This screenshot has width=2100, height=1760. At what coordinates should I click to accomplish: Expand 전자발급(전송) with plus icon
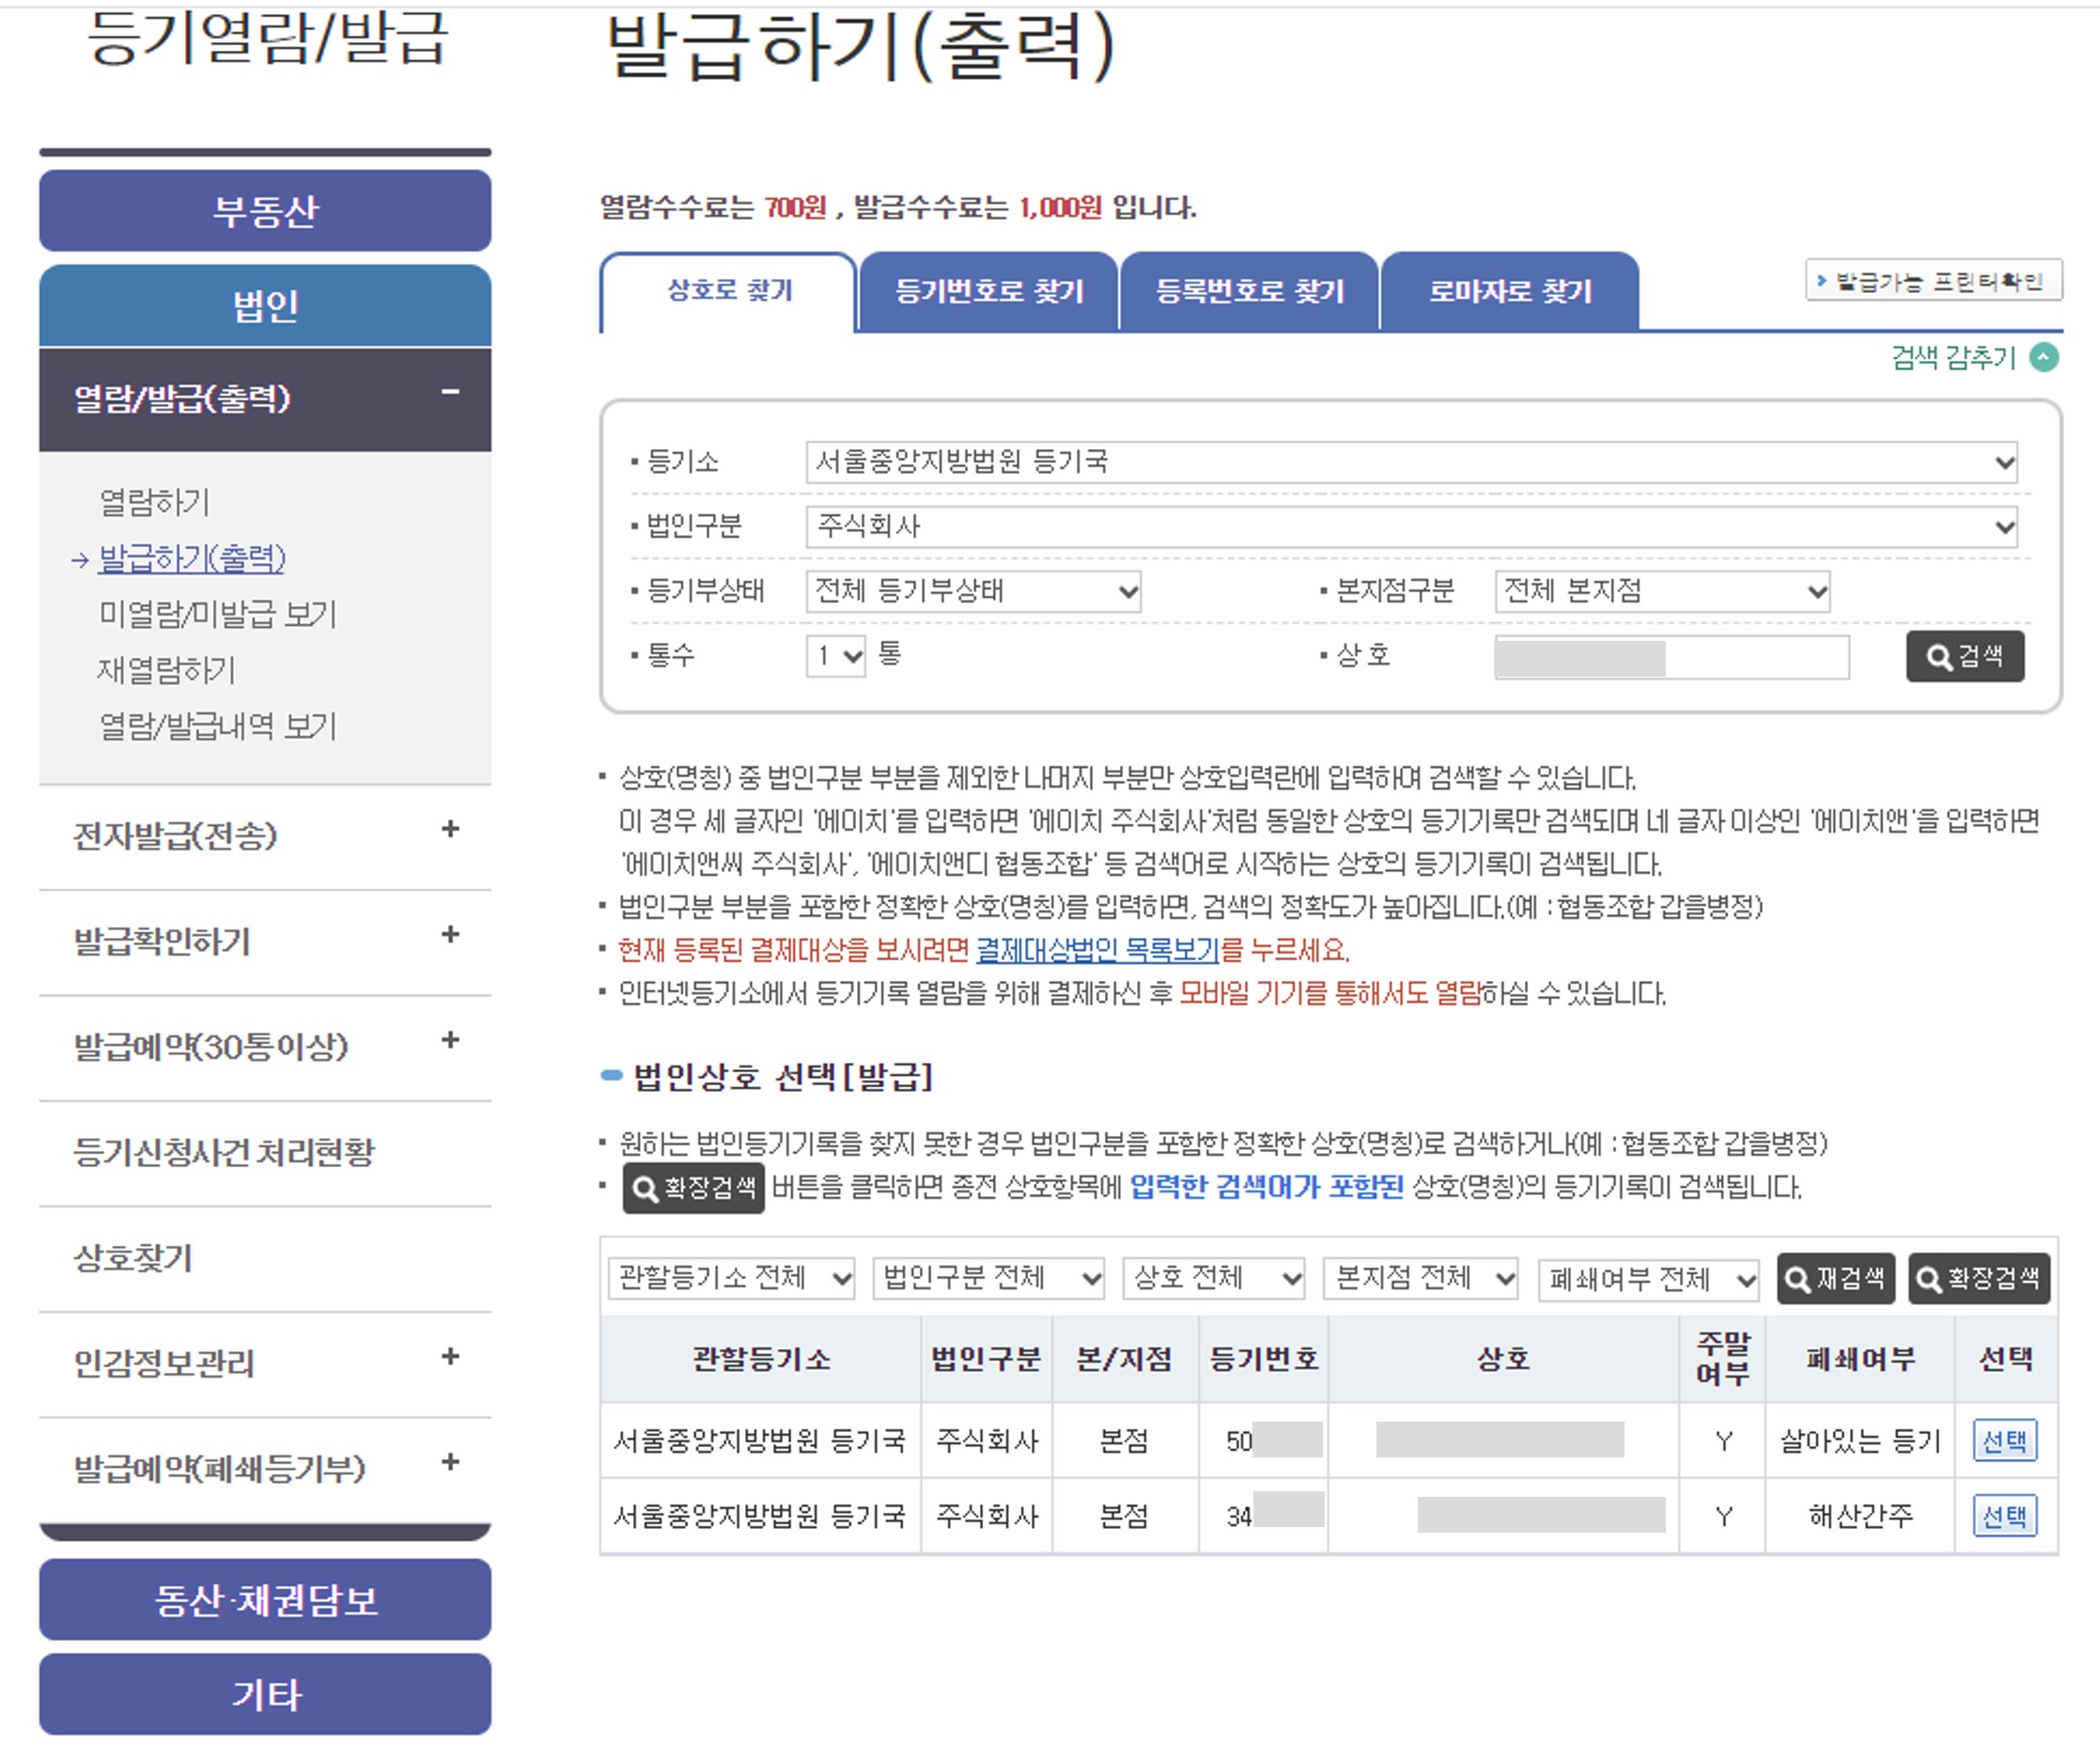(450, 830)
